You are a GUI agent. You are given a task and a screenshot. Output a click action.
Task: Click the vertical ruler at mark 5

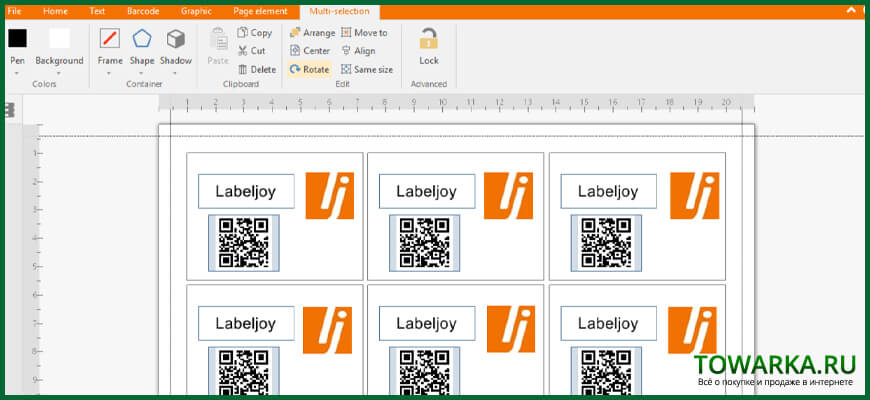pyautogui.click(x=36, y=266)
